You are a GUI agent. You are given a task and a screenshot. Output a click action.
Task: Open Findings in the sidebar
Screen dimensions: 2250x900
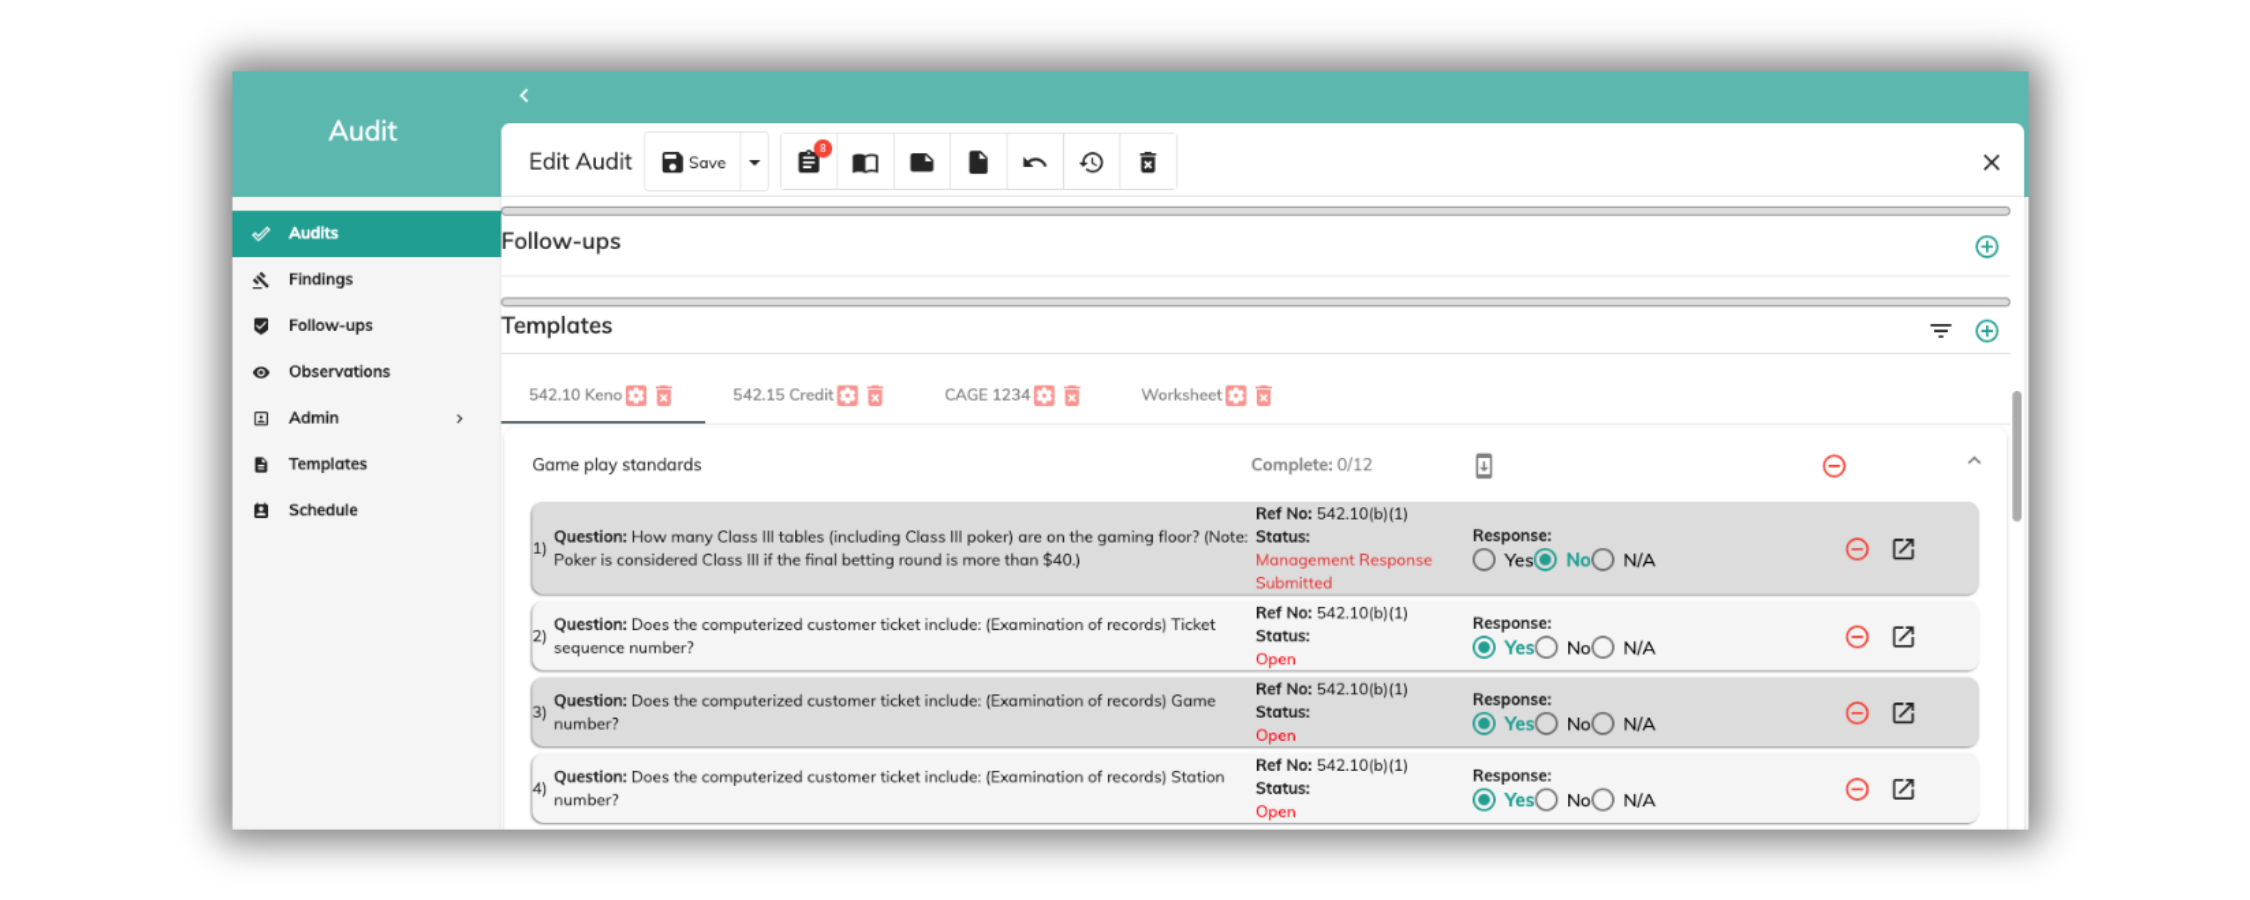click(x=320, y=279)
